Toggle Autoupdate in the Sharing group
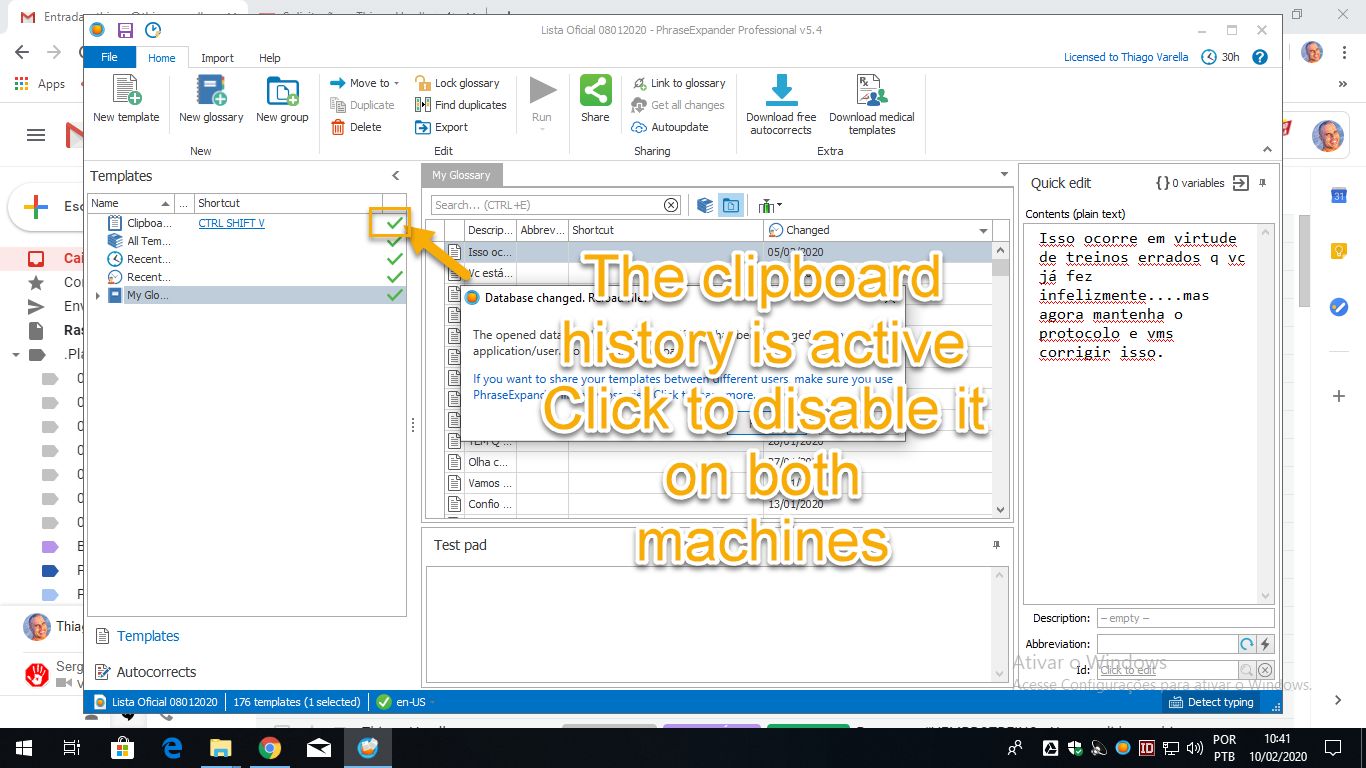The width and height of the screenshot is (1366, 768). point(670,127)
